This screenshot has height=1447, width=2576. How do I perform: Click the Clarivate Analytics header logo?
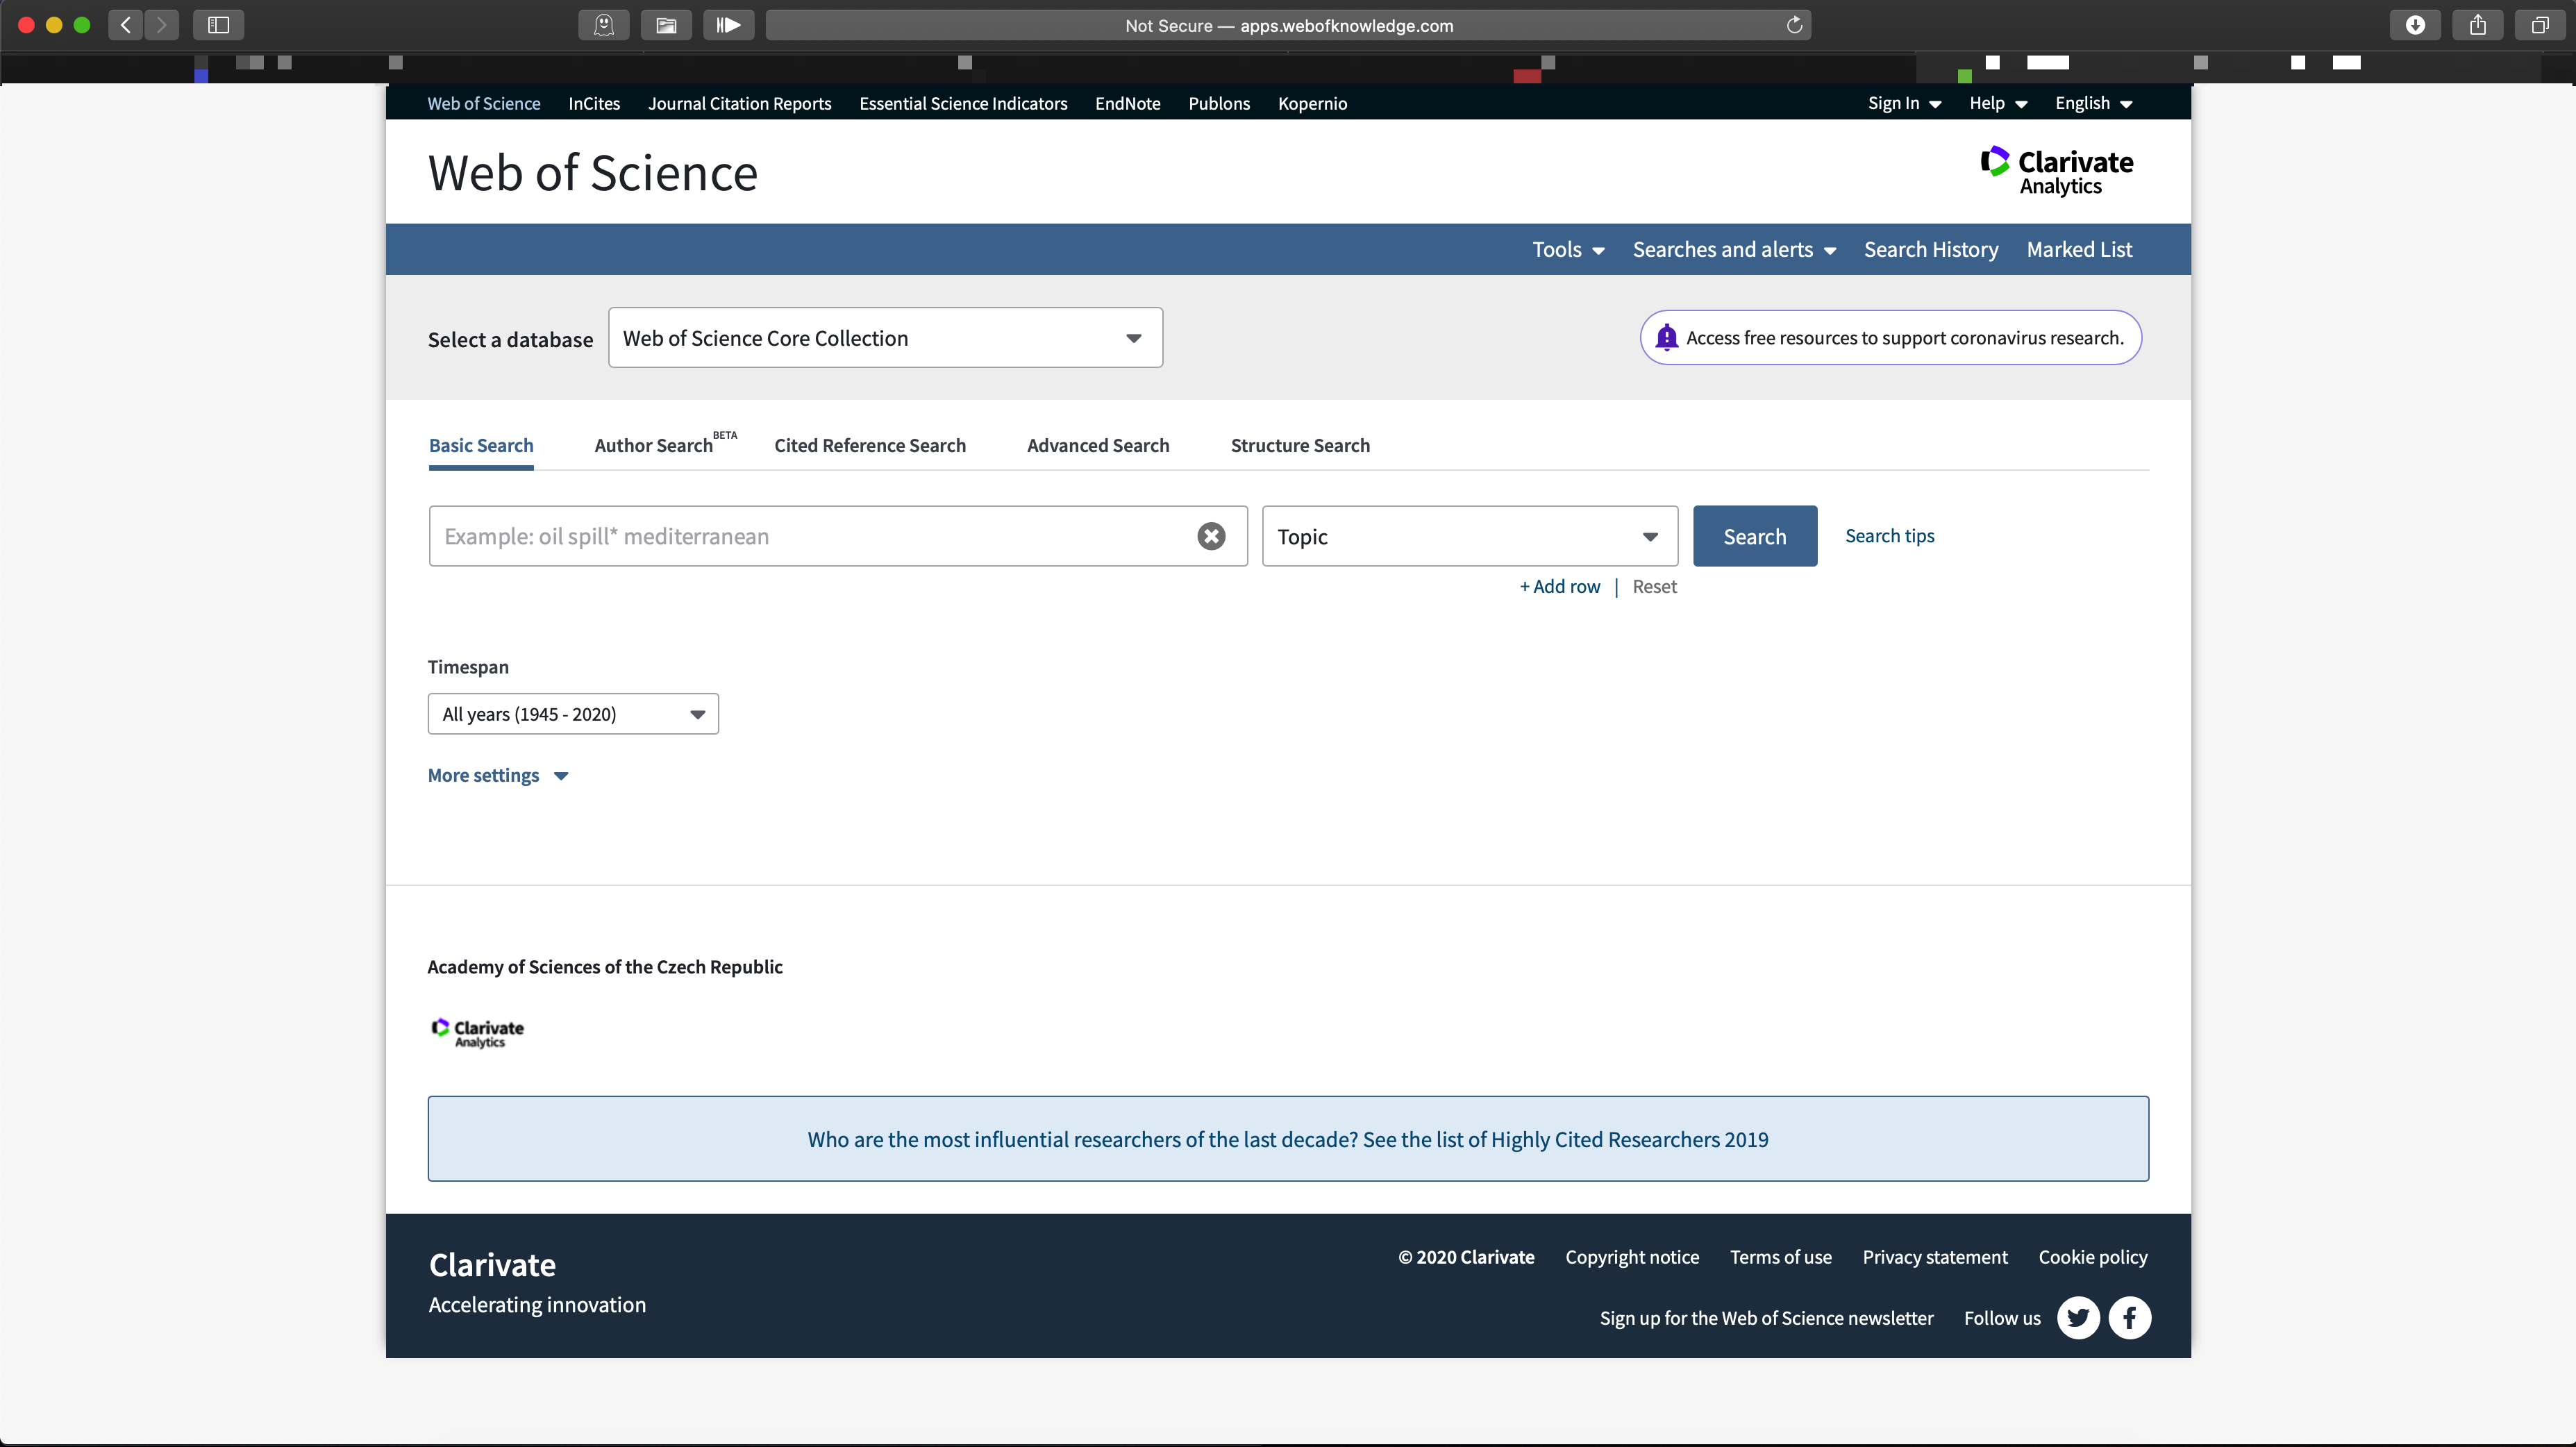point(2056,172)
